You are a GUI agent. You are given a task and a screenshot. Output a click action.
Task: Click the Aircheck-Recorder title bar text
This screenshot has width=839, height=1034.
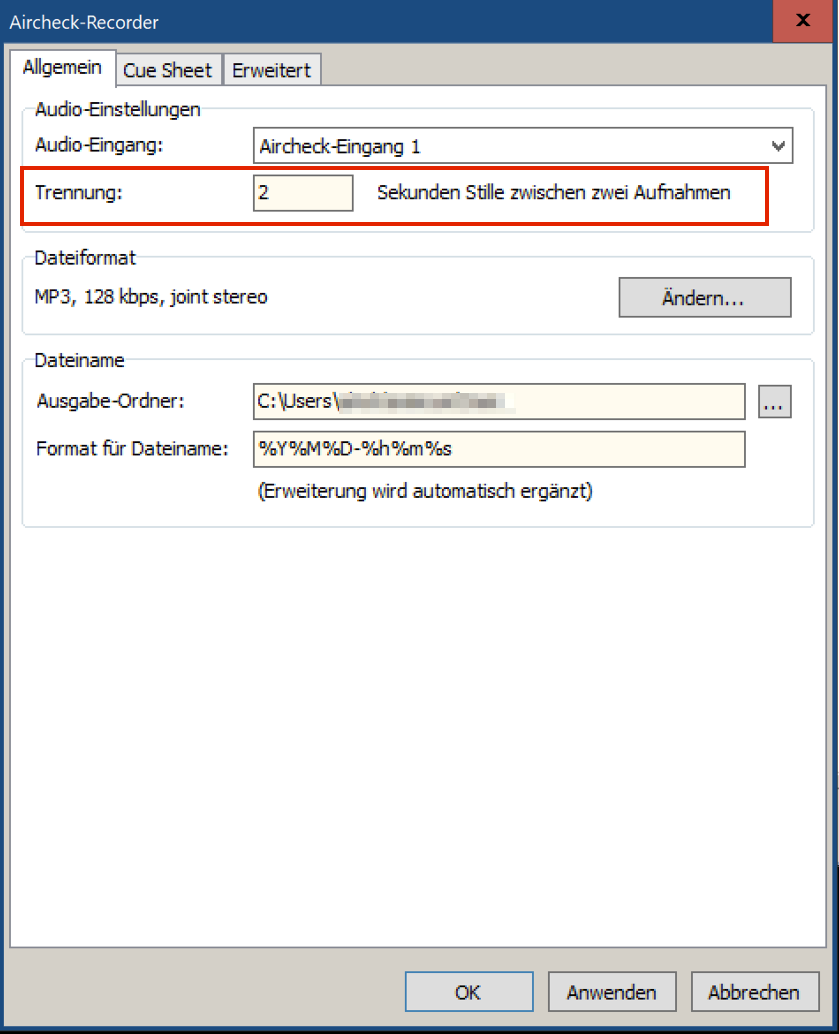pos(84,22)
